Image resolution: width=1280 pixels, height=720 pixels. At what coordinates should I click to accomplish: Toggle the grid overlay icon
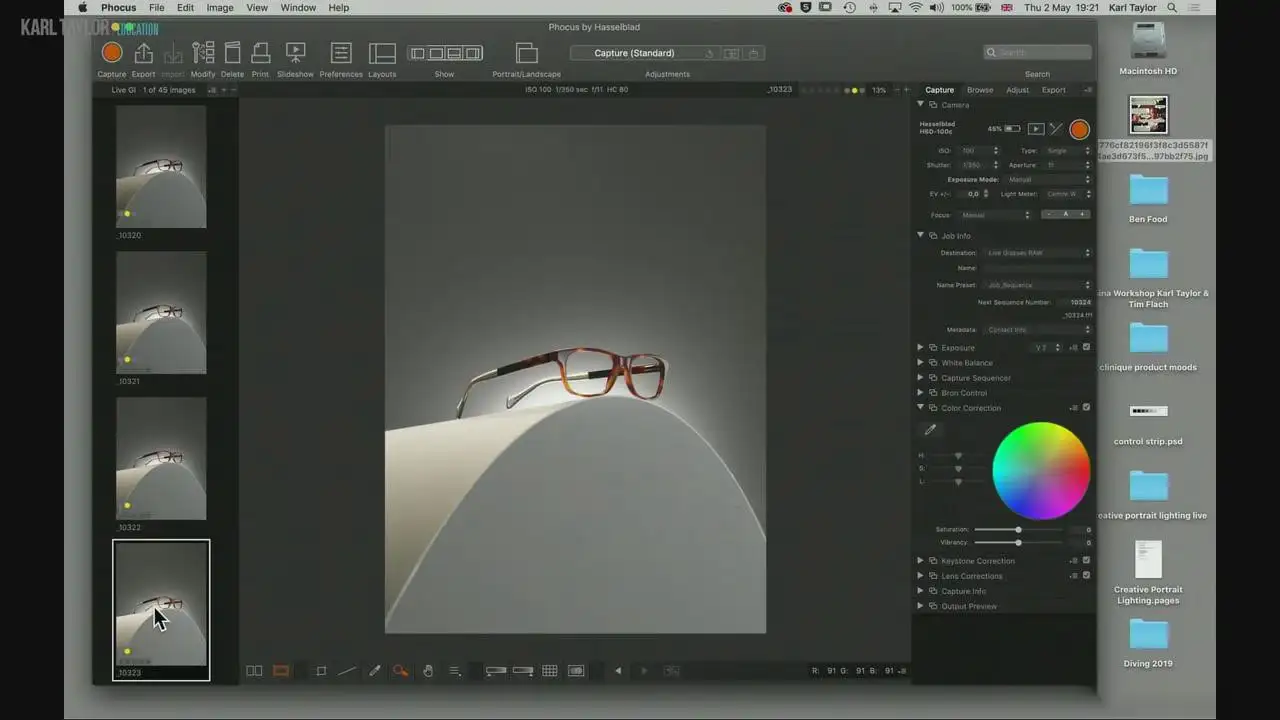tap(549, 671)
